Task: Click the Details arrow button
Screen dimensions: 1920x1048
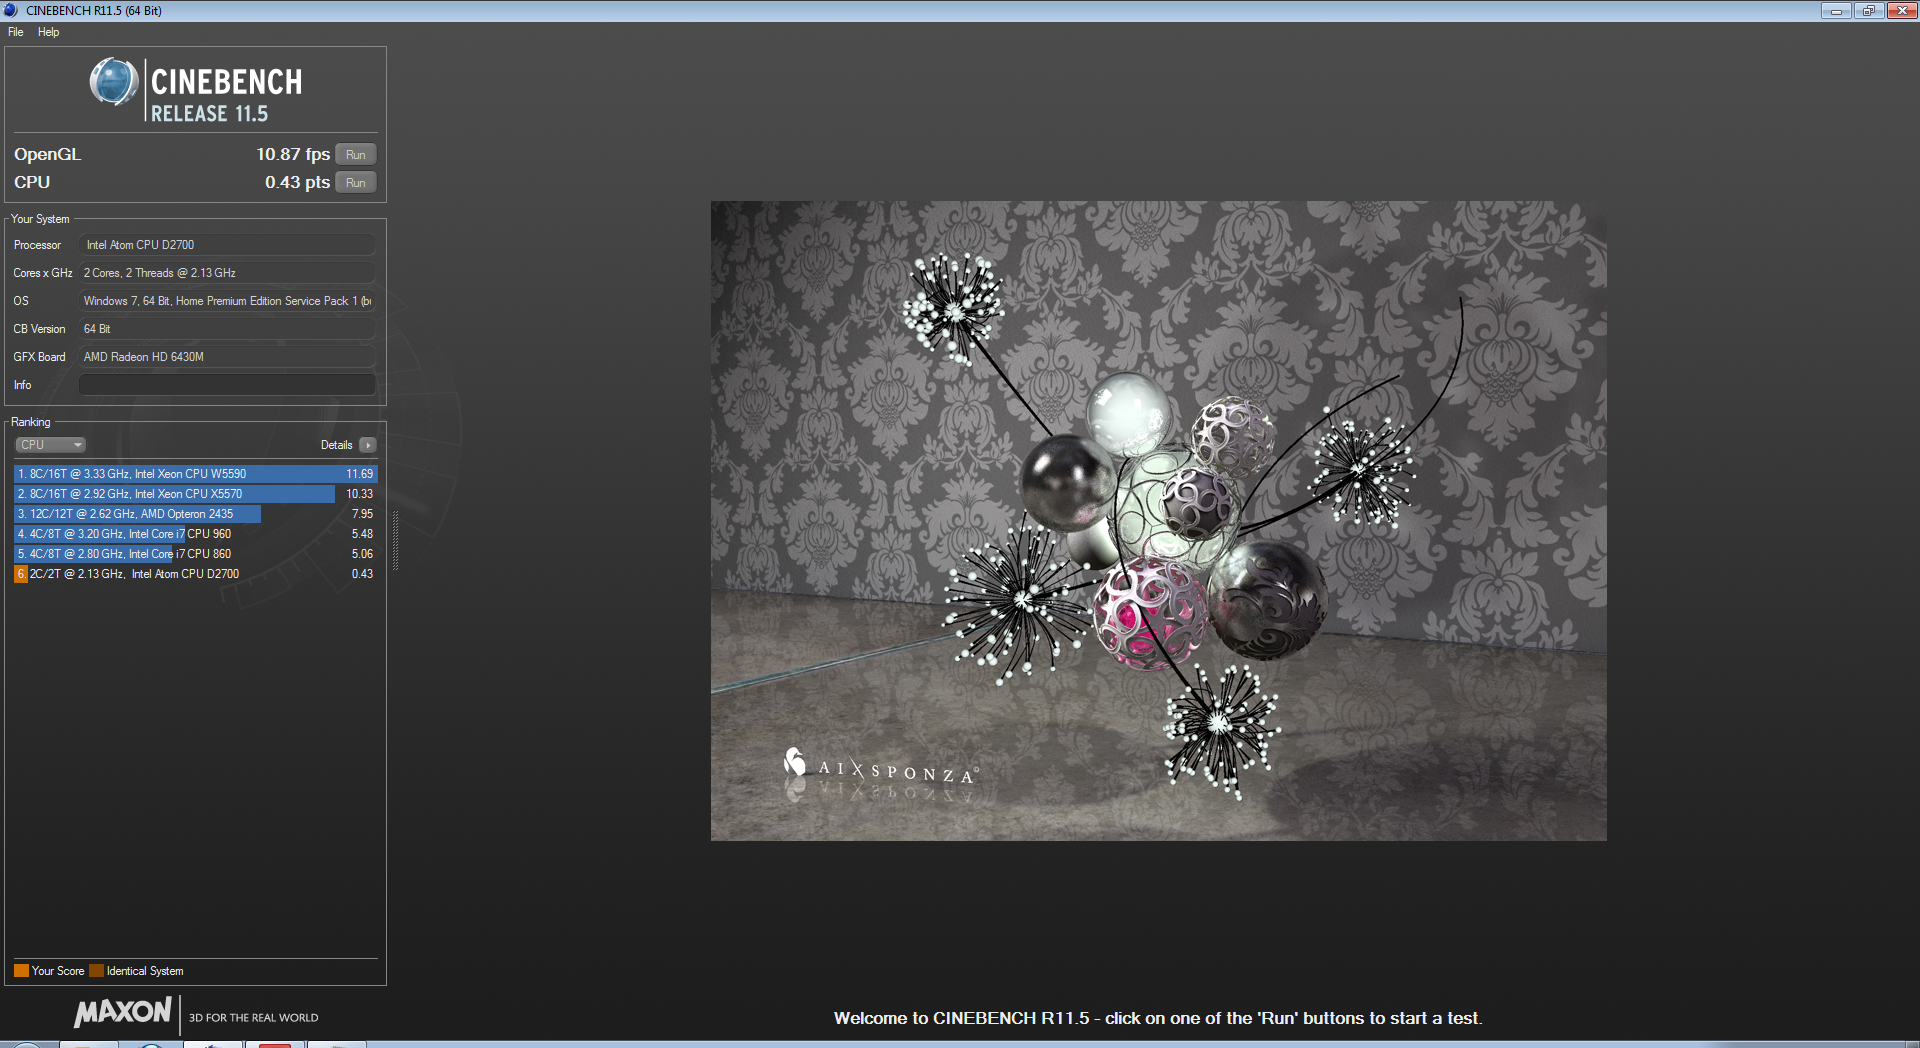Action: 368,445
